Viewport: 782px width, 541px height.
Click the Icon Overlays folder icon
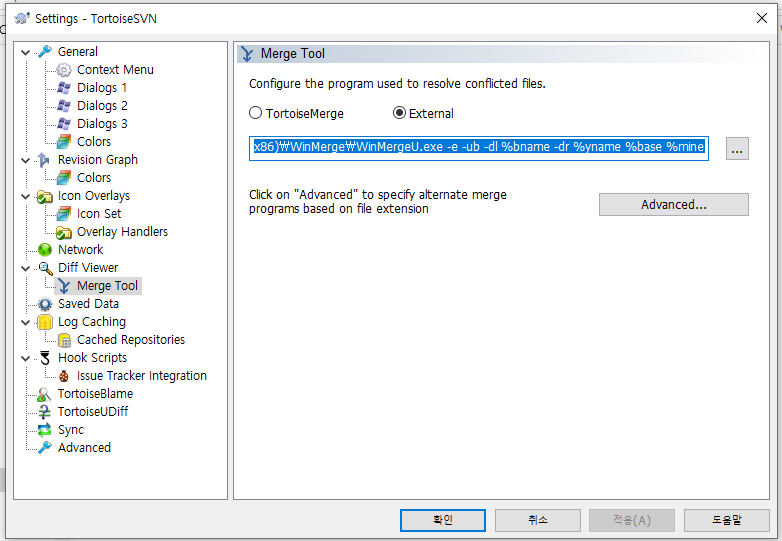(x=45, y=196)
